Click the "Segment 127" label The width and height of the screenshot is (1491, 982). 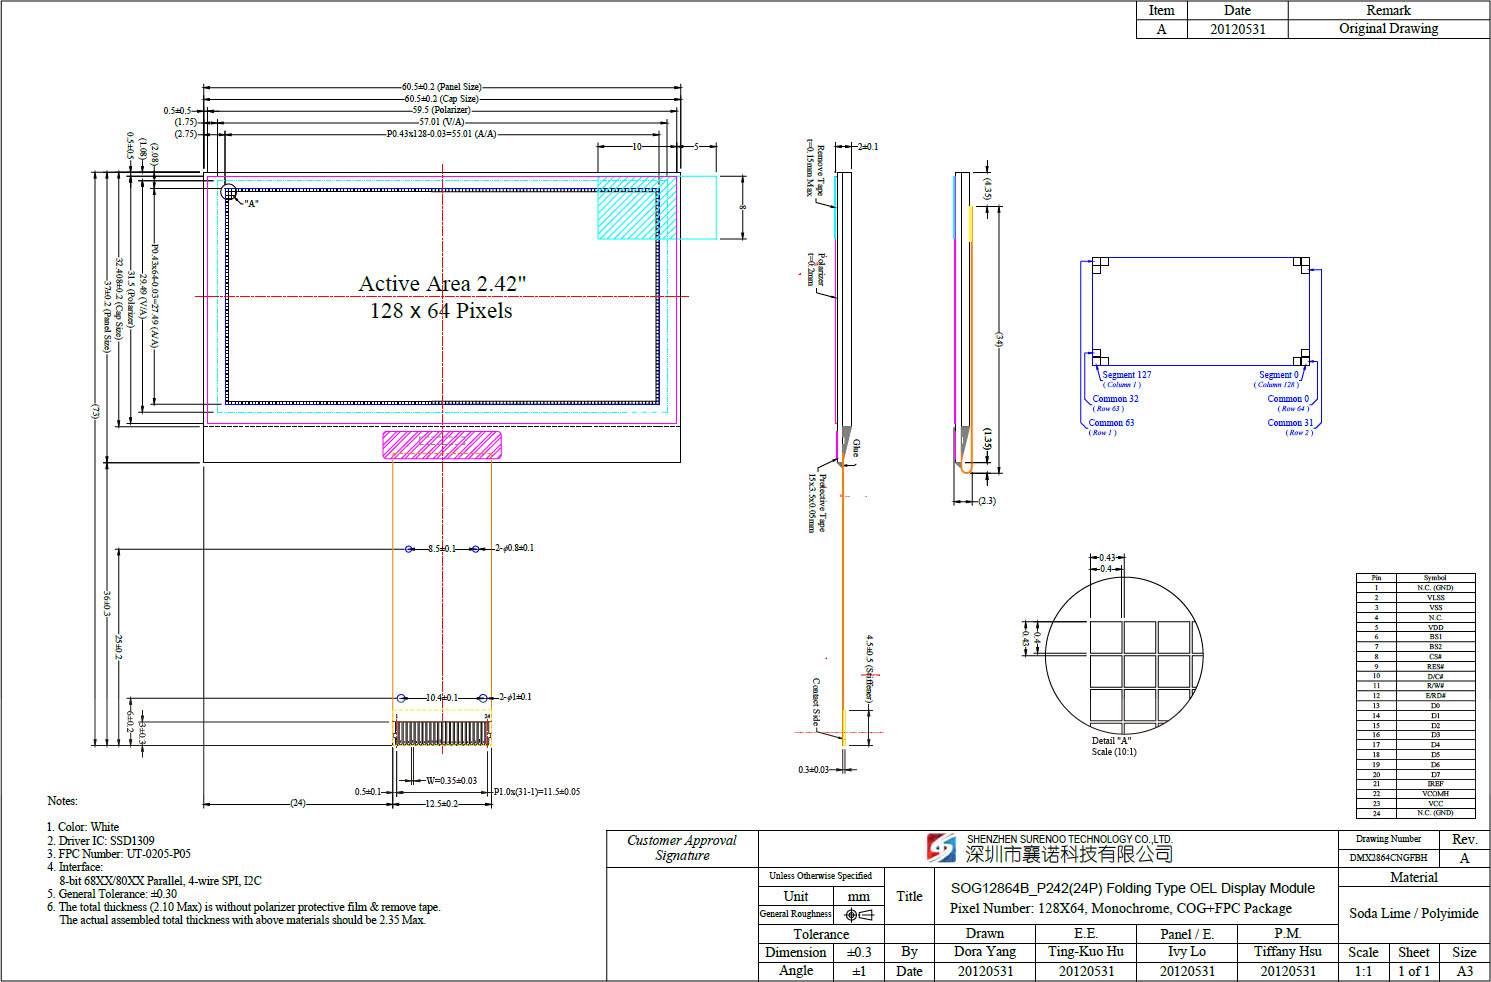pyautogui.click(x=1126, y=375)
